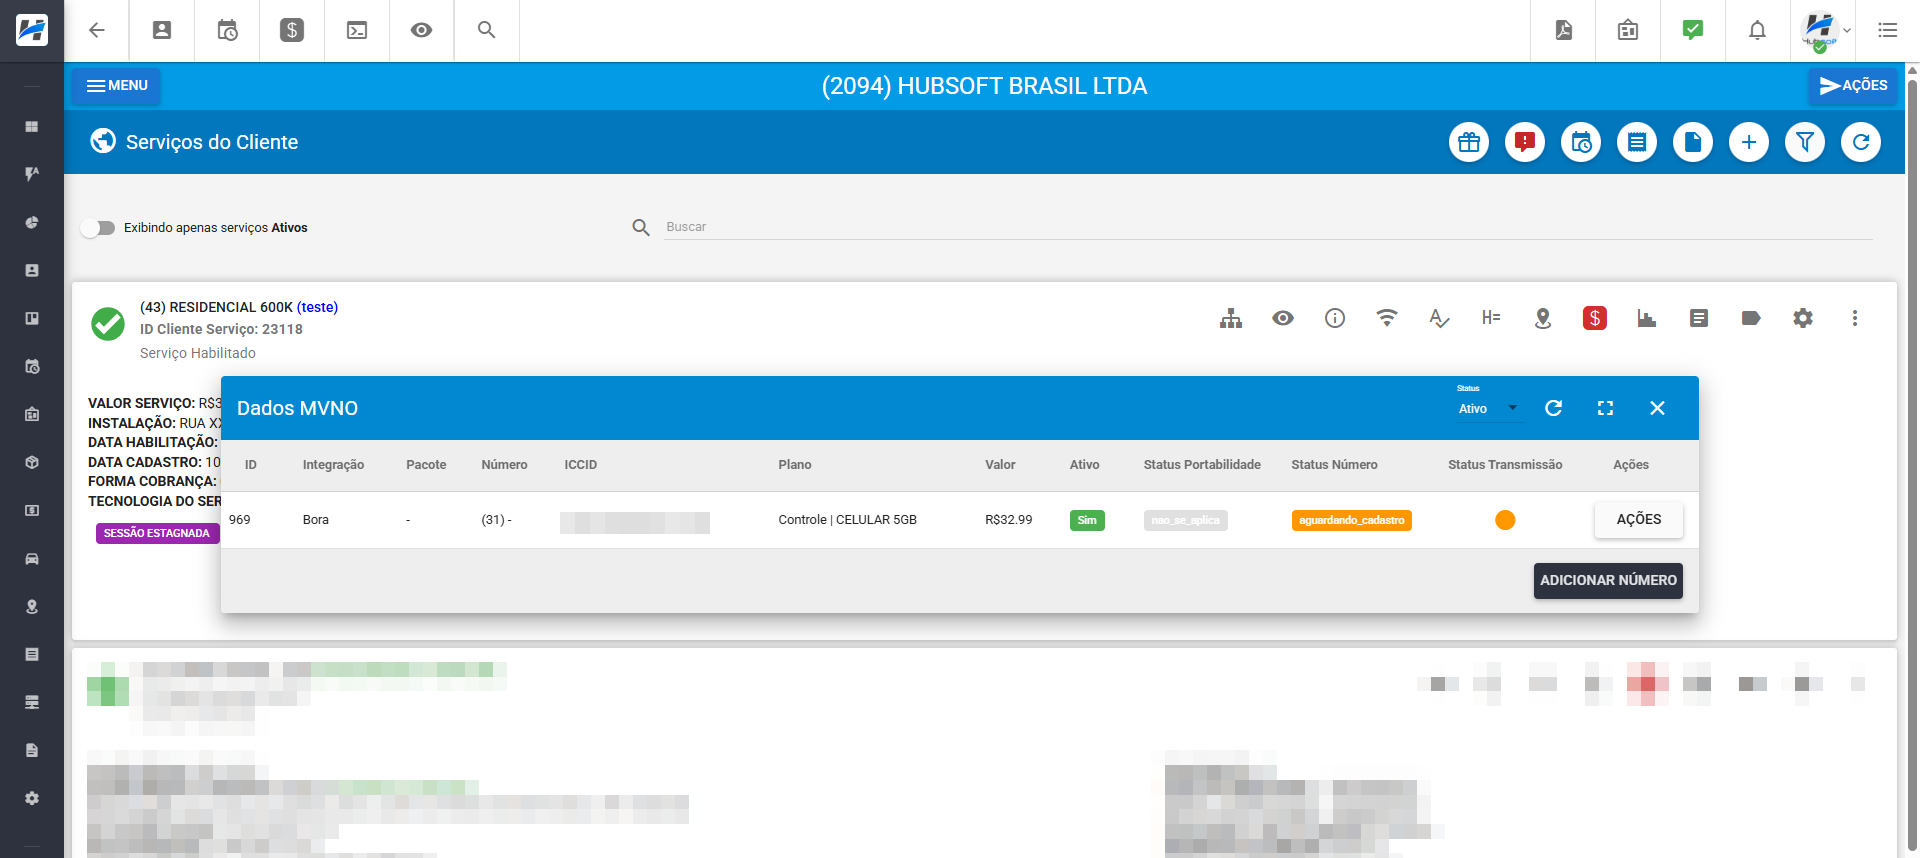Click the H= icon on service row
The height and width of the screenshot is (858, 1920).
(x=1491, y=318)
